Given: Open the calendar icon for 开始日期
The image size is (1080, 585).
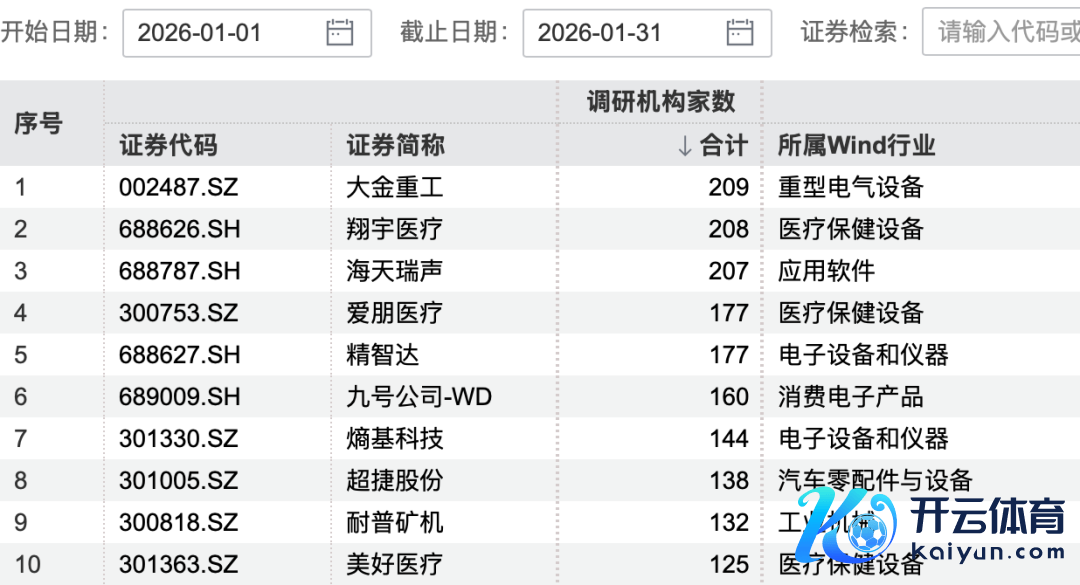Looking at the screenshot, I should coord(340,33).
